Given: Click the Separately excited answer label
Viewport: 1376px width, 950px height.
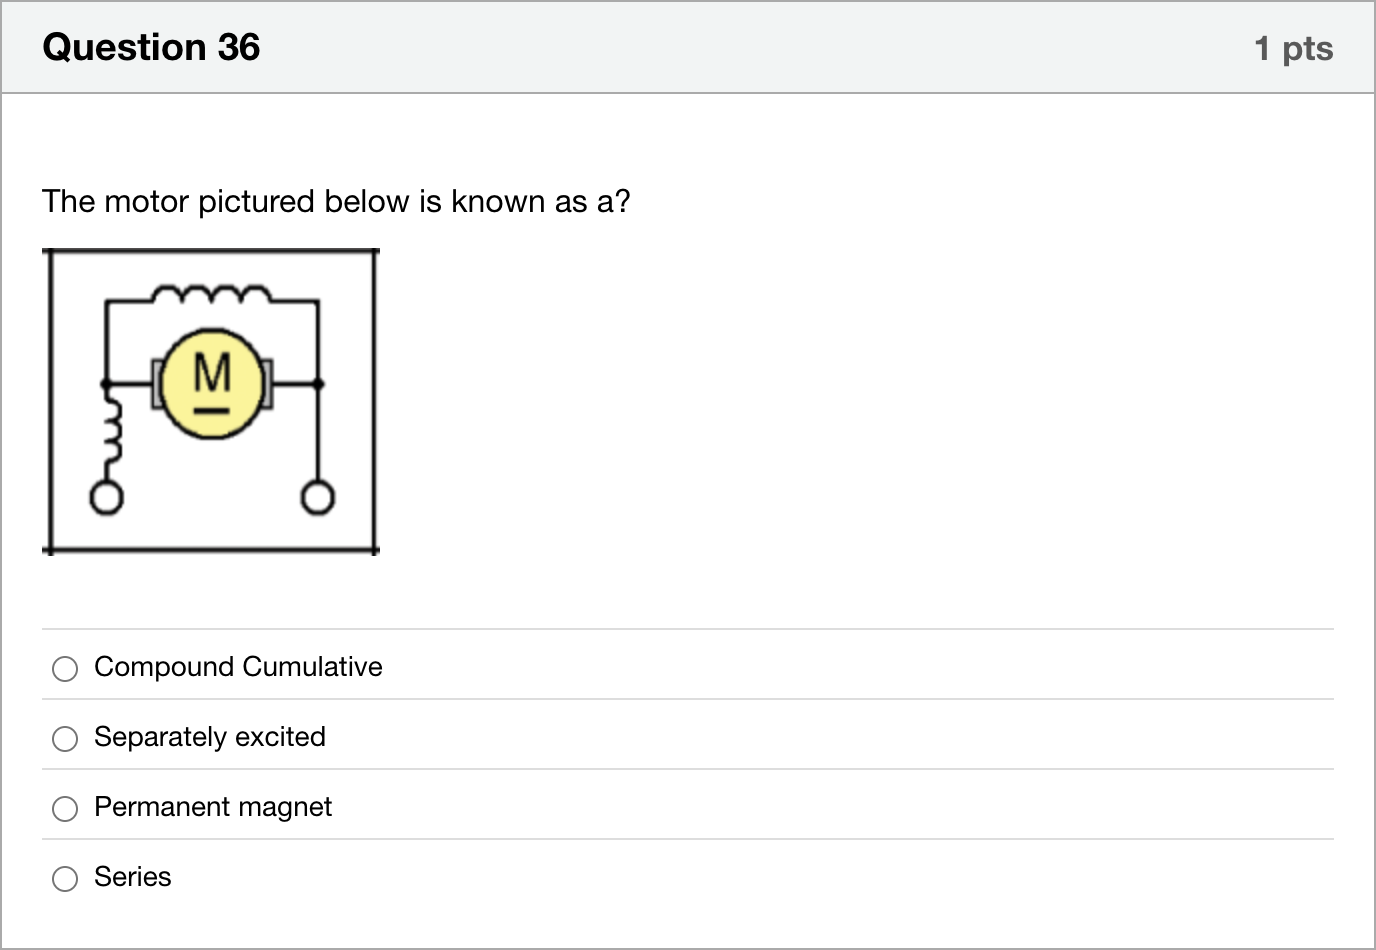Looking at the screenshot, I should coord(210,737).
